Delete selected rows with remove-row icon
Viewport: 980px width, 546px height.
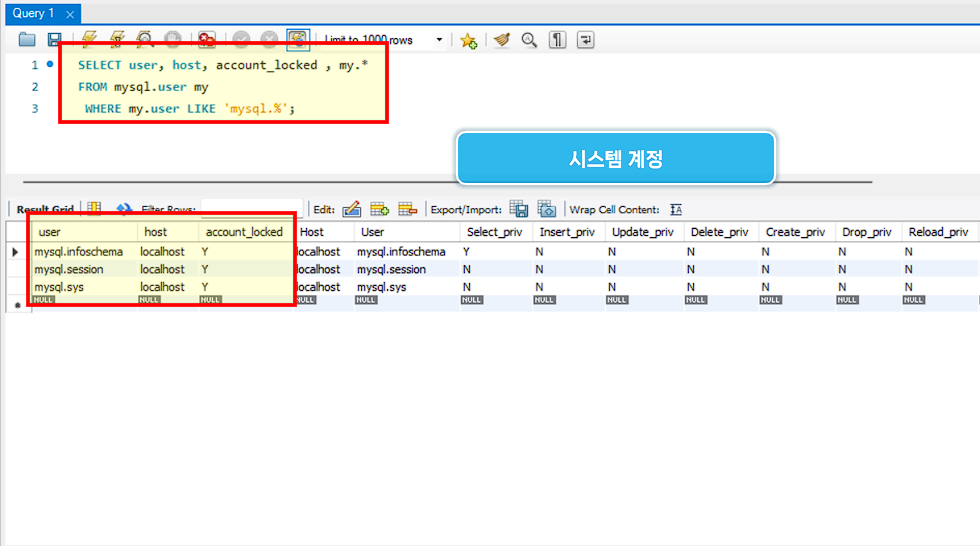click(408, 209)
